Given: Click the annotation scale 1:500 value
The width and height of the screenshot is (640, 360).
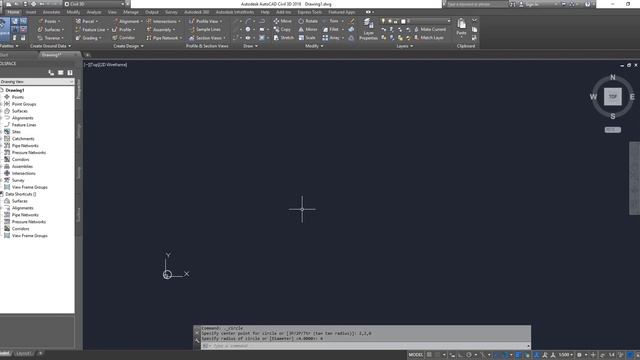Looking at the screenshot, I should pyautogui.click(x=565, y=355).
